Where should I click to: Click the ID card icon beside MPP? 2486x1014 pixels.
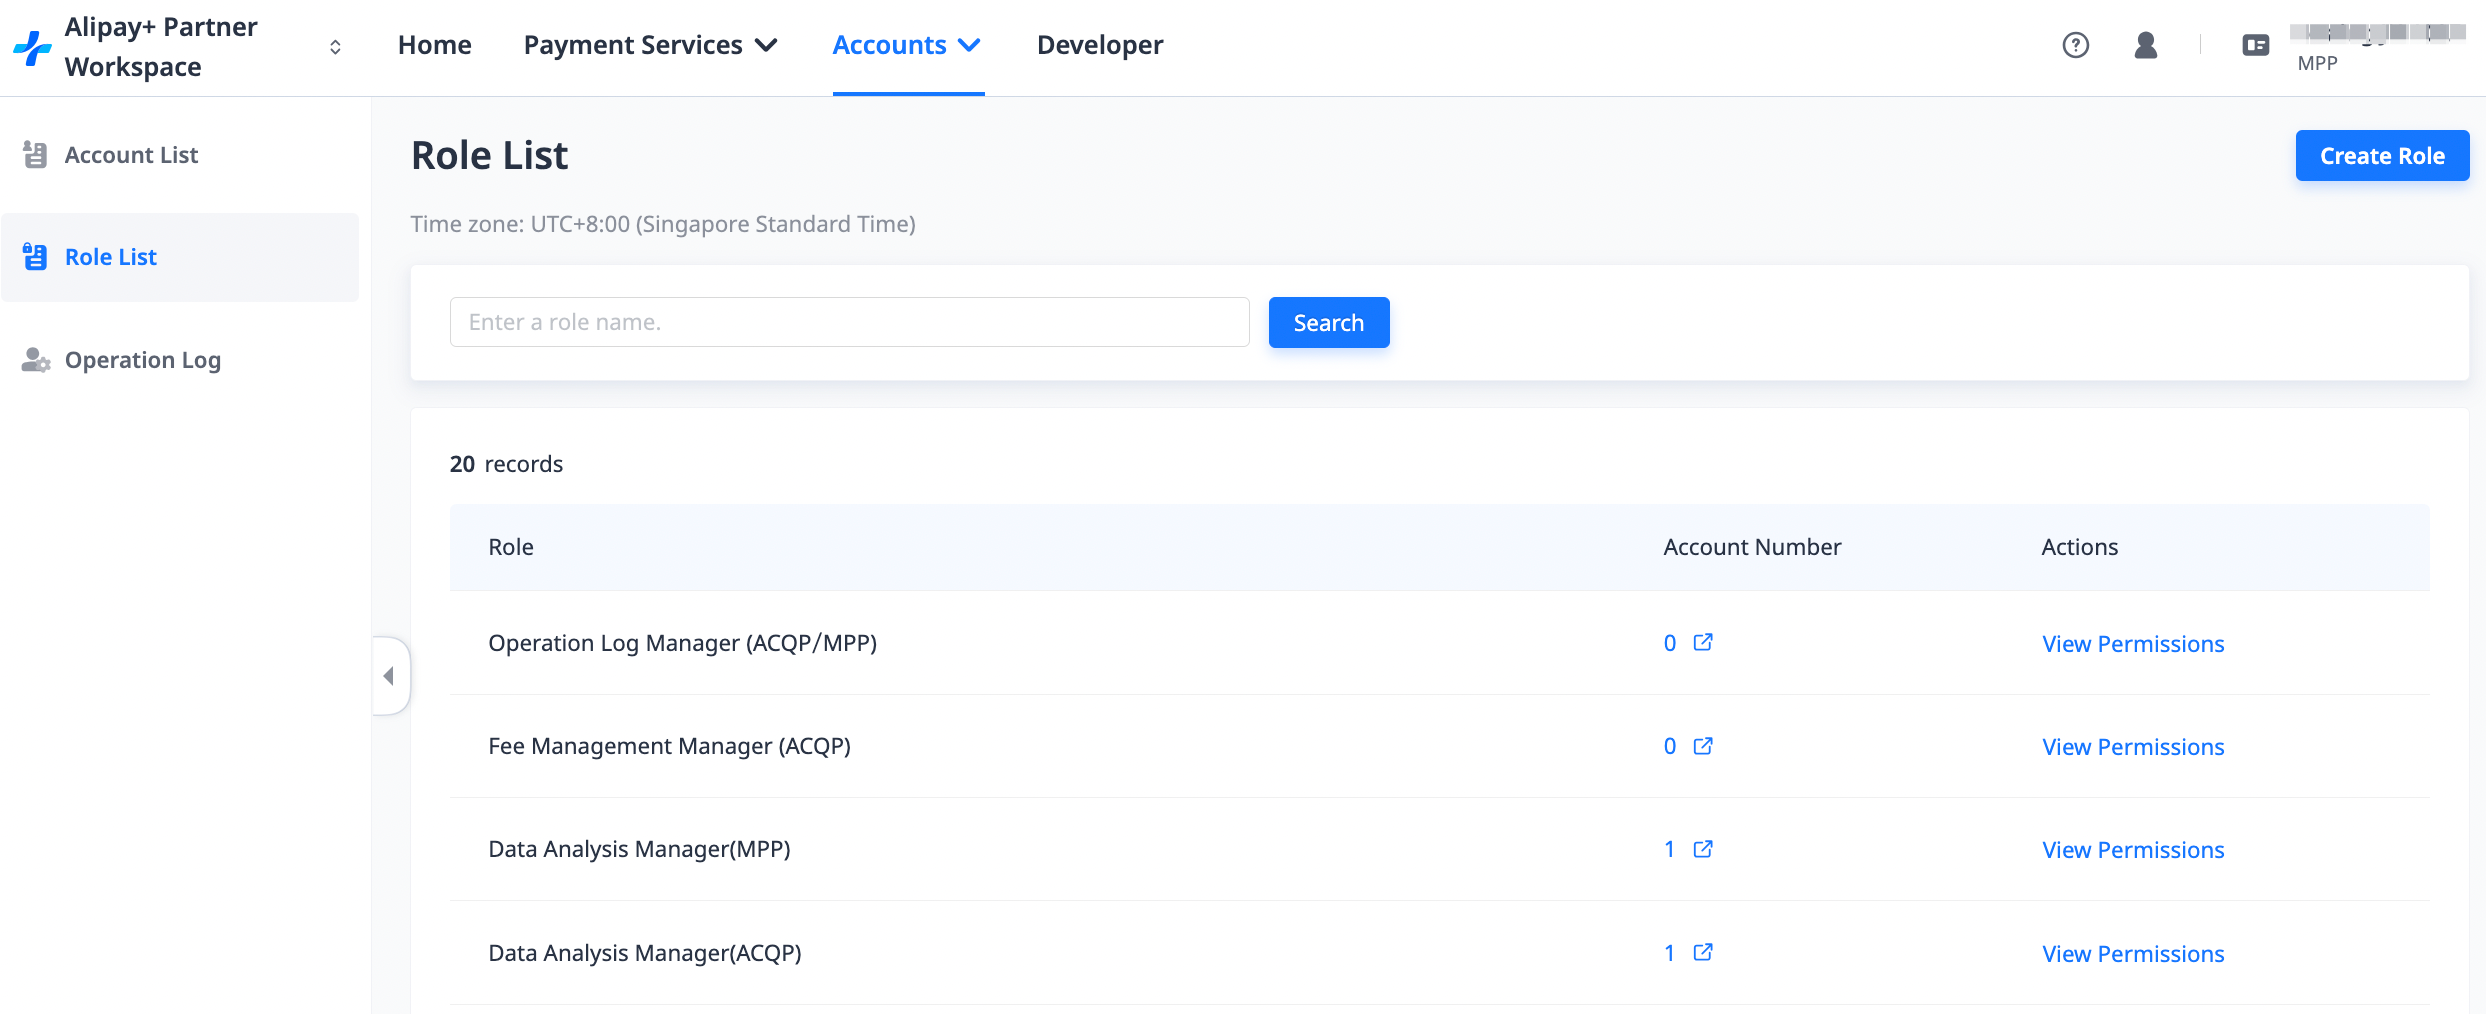click(2255, 45)
